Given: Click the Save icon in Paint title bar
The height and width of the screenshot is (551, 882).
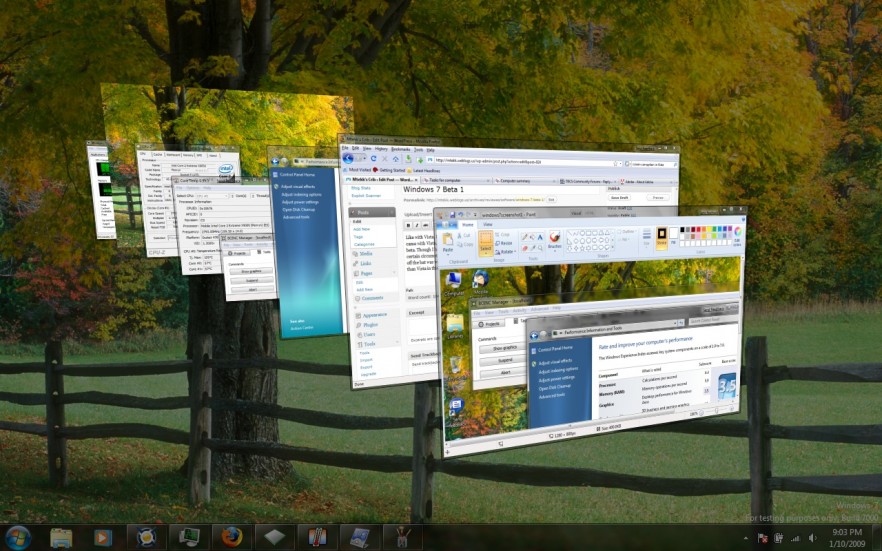Looking at the screenshot, I should [453, 215].
